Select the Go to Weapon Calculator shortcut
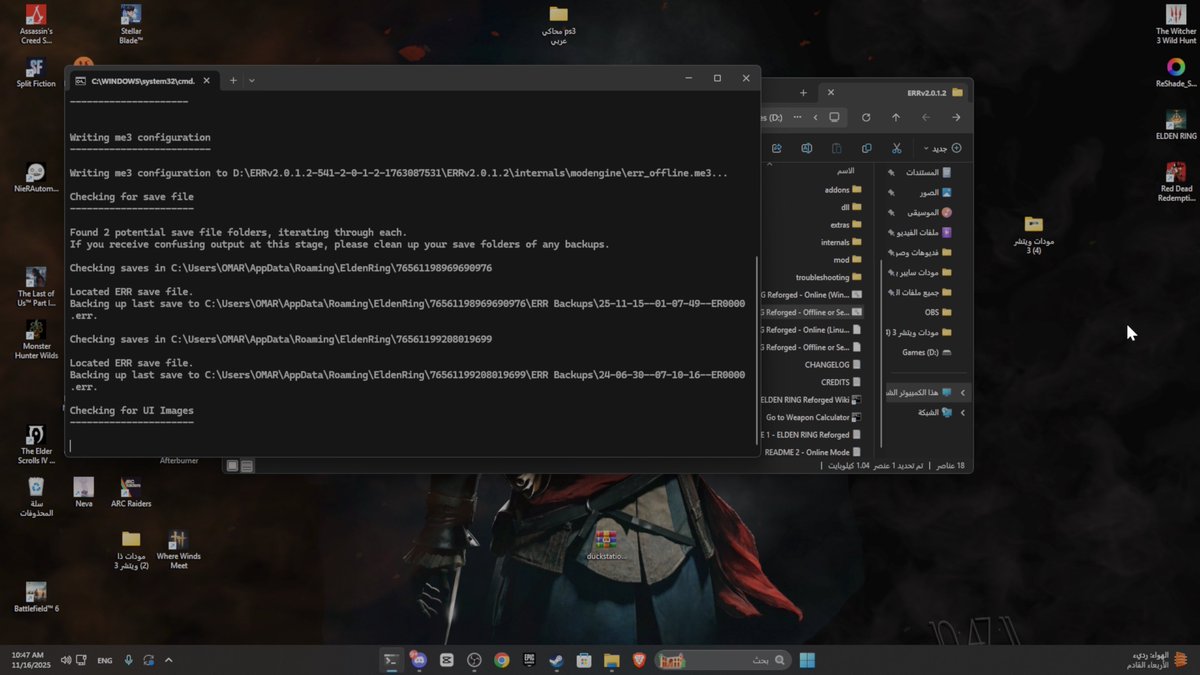Viewport: 1200px width, 675px height. coord(813,417)
